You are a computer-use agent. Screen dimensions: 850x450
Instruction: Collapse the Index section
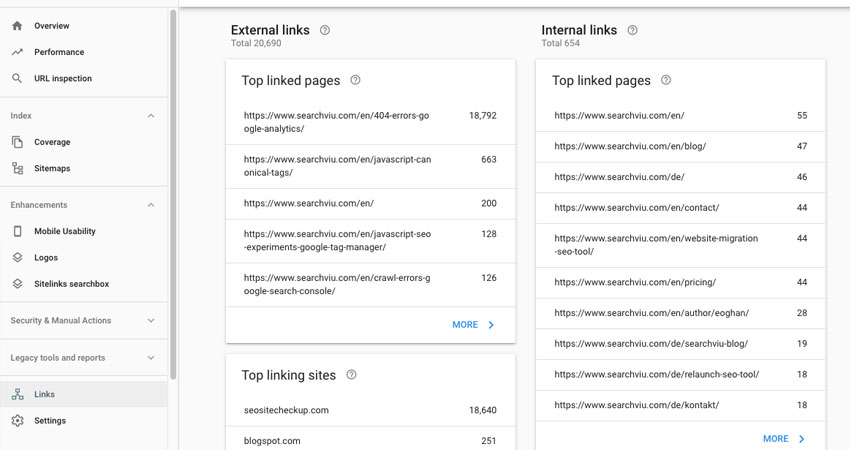point(151,115)
